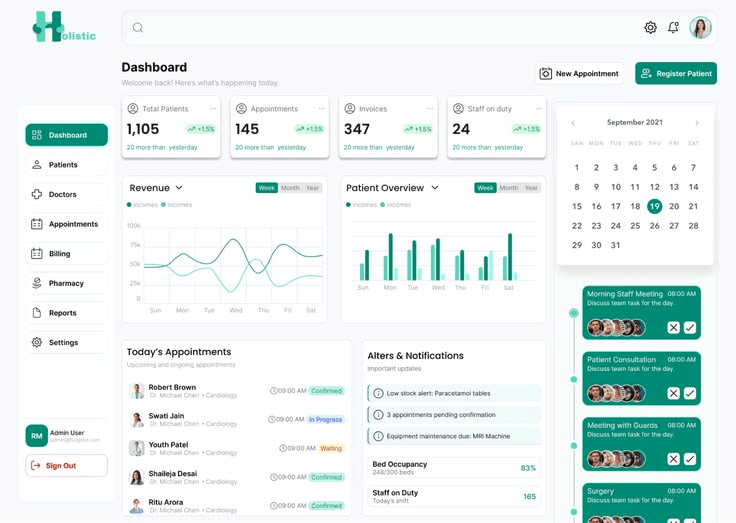Expand the Patient Overview dropdown chevron
This screenshot has width=736, height=523.
[435, 188]
